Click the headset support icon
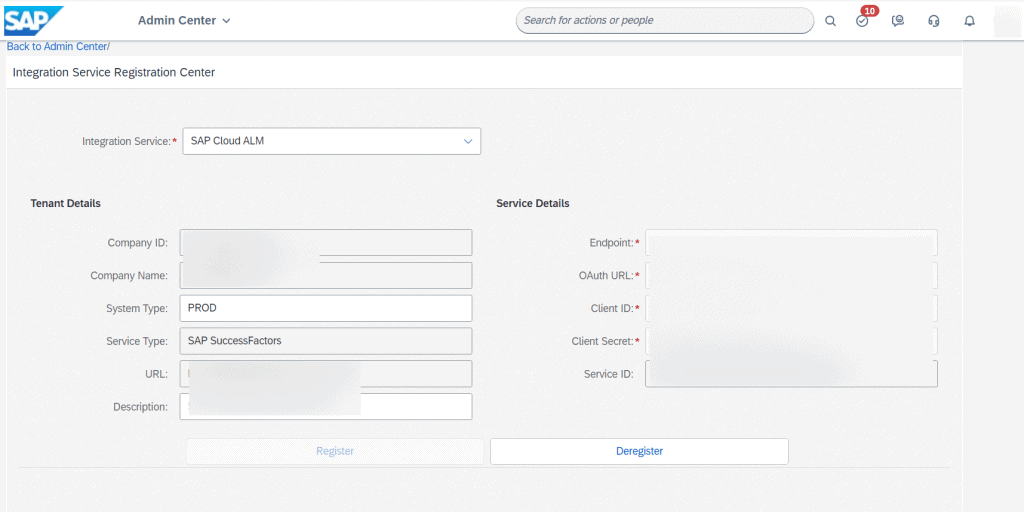Image resolution: width=1024 pixels, height=512 pixels. coord(934,21)
